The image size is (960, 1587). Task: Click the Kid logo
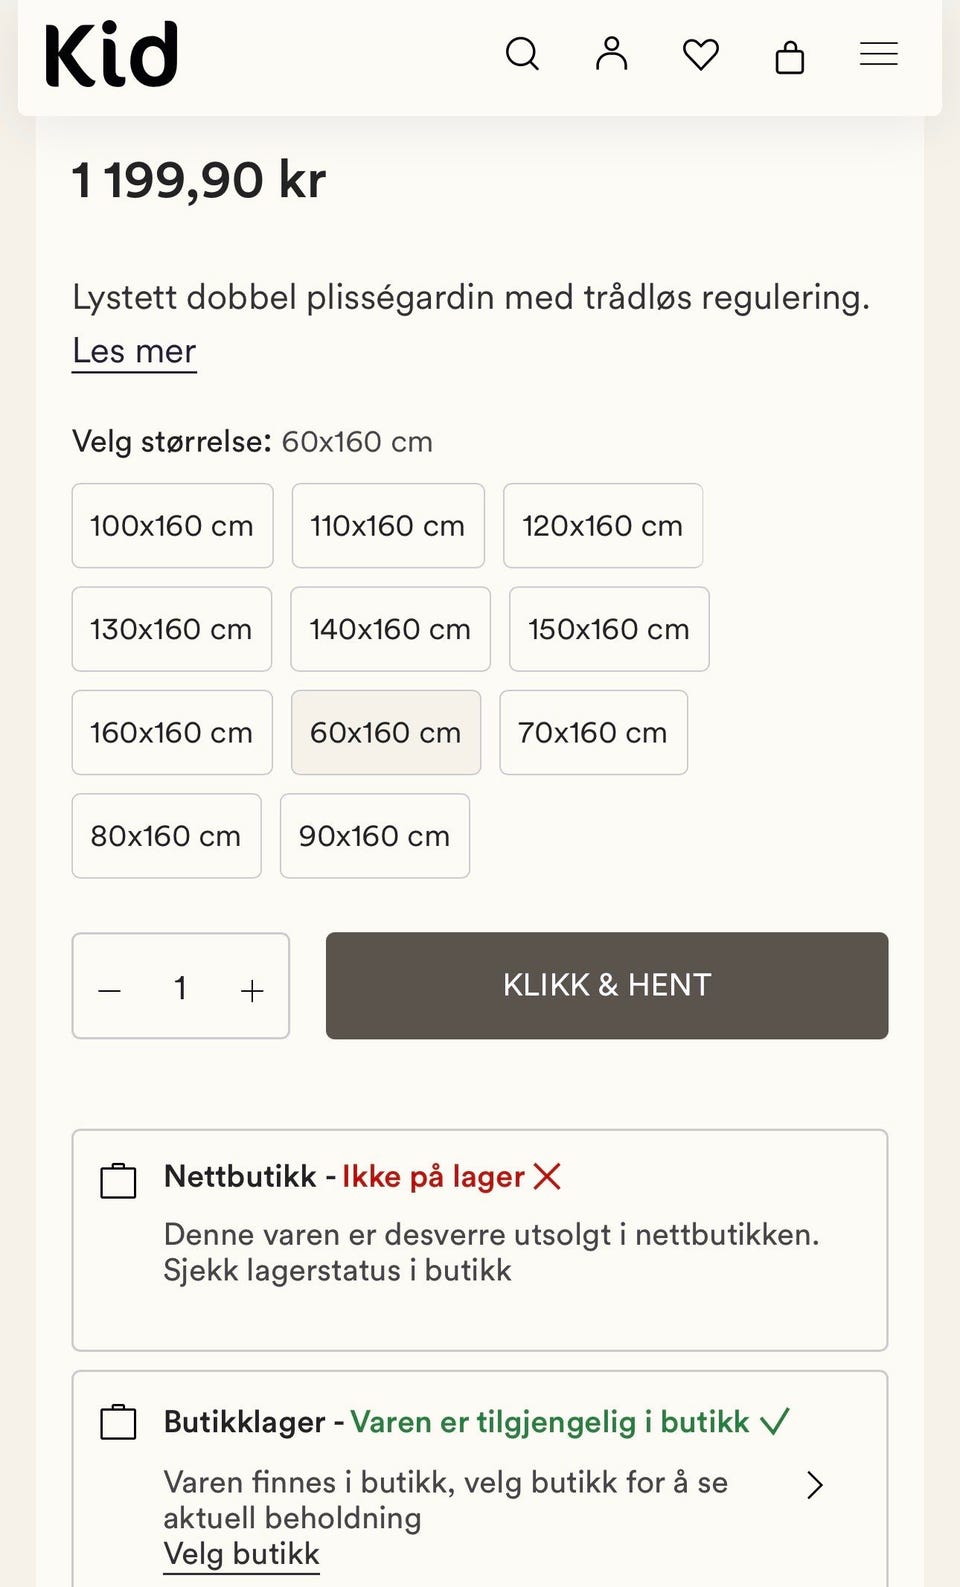coord(111,54)
